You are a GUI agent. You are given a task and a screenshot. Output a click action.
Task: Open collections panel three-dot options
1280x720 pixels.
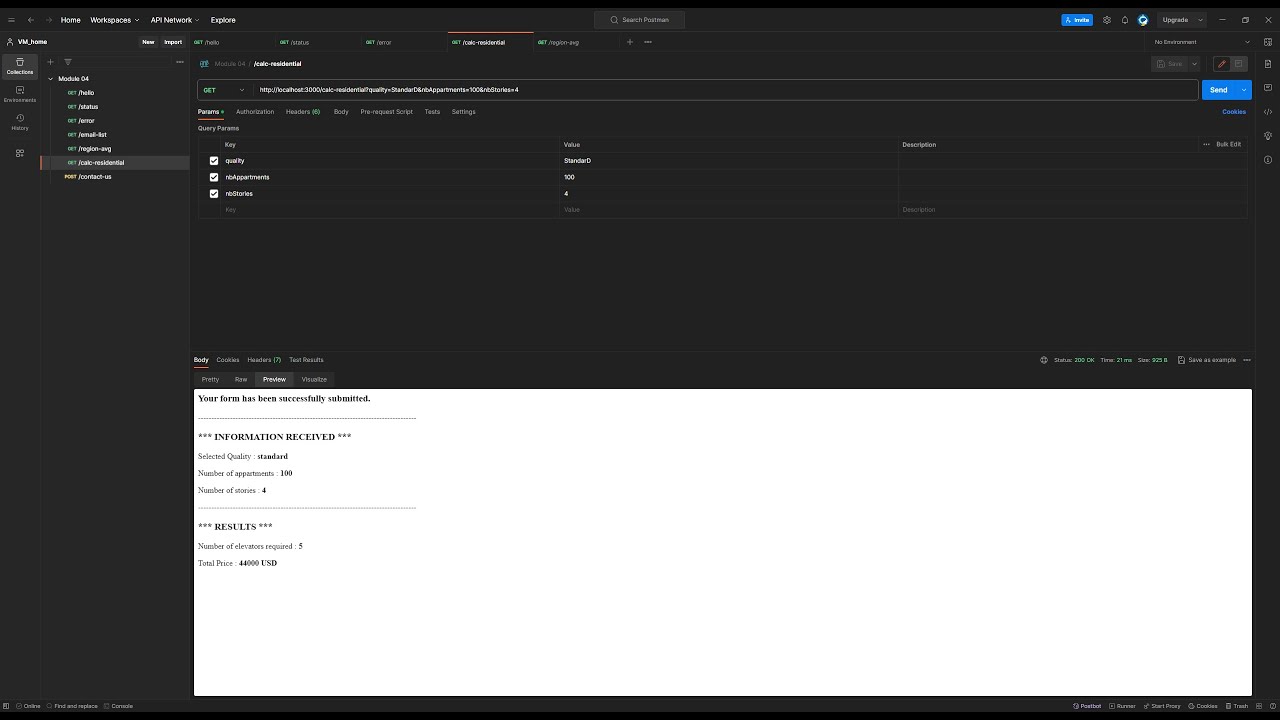(x=180, y=62)
